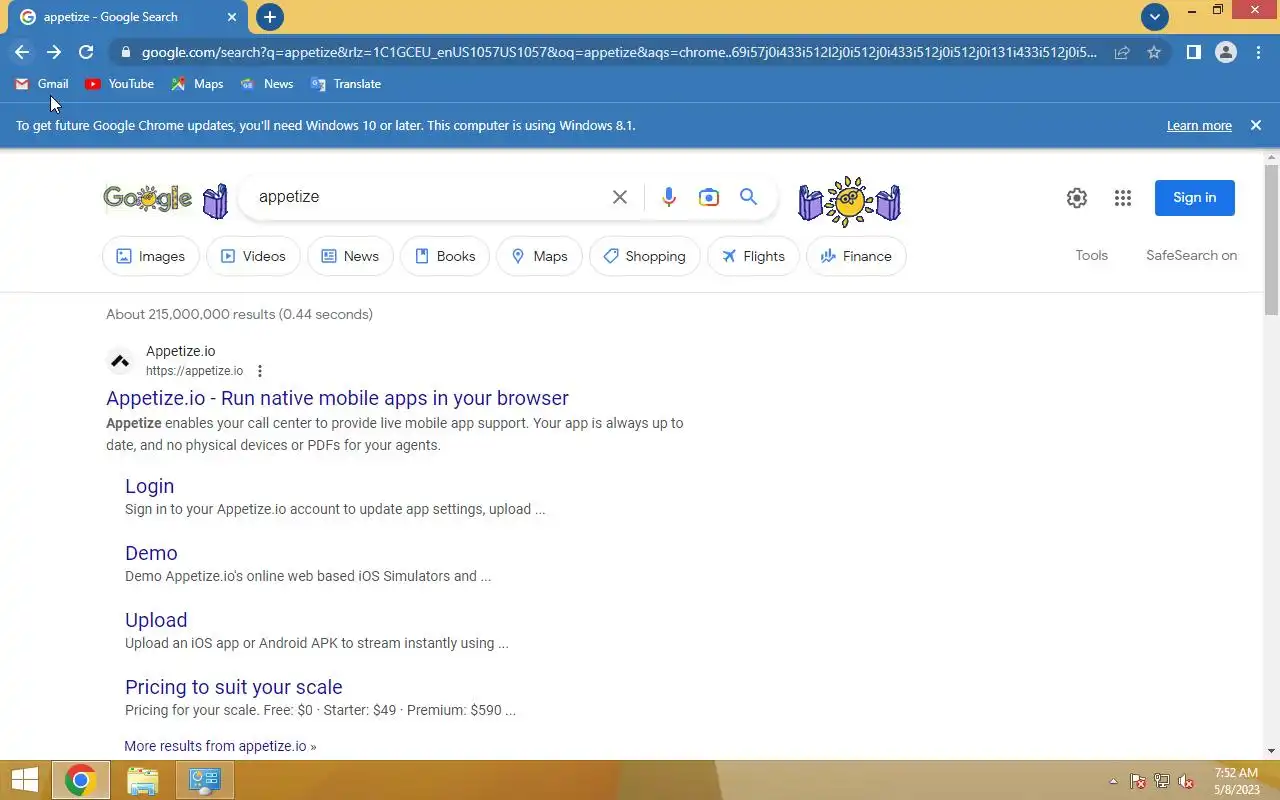Screen dimensions: 1280x800
Task: Open Translate bookmark
Action: point(346,84)
